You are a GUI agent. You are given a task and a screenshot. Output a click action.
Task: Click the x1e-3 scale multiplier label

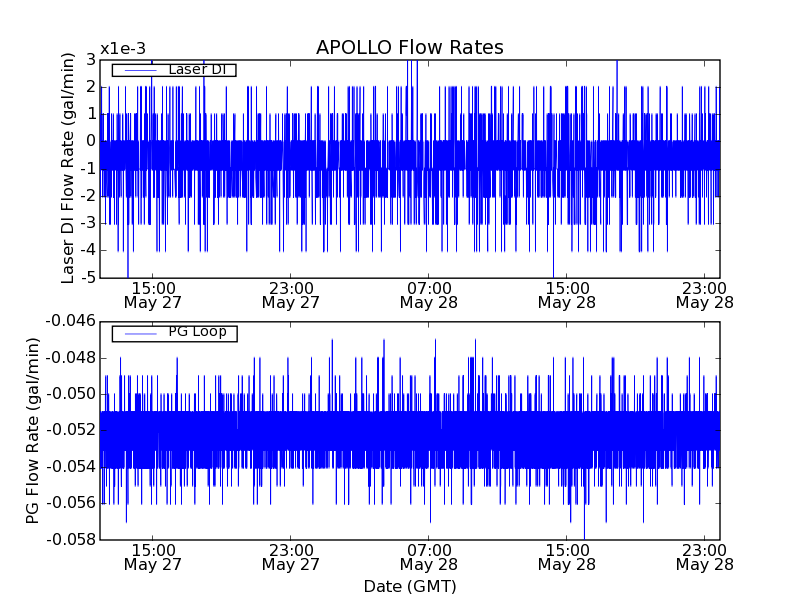[123, 49]
